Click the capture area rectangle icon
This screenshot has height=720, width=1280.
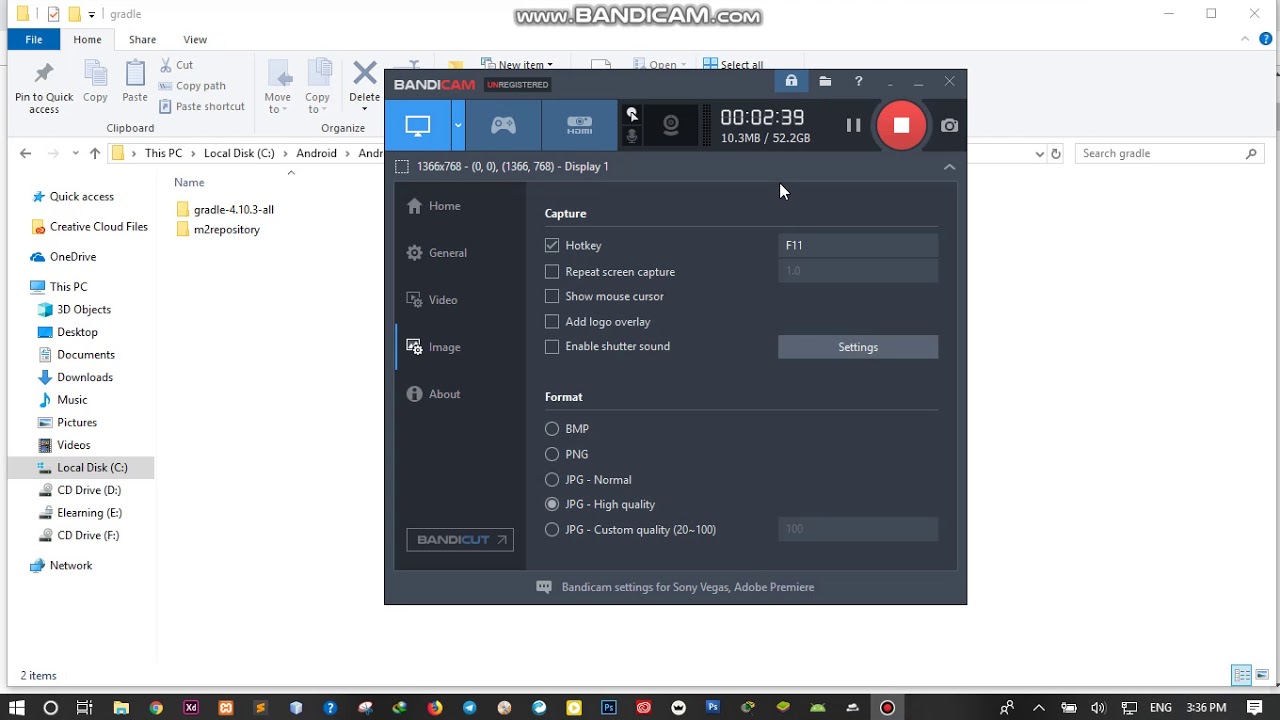coord(402,167)
